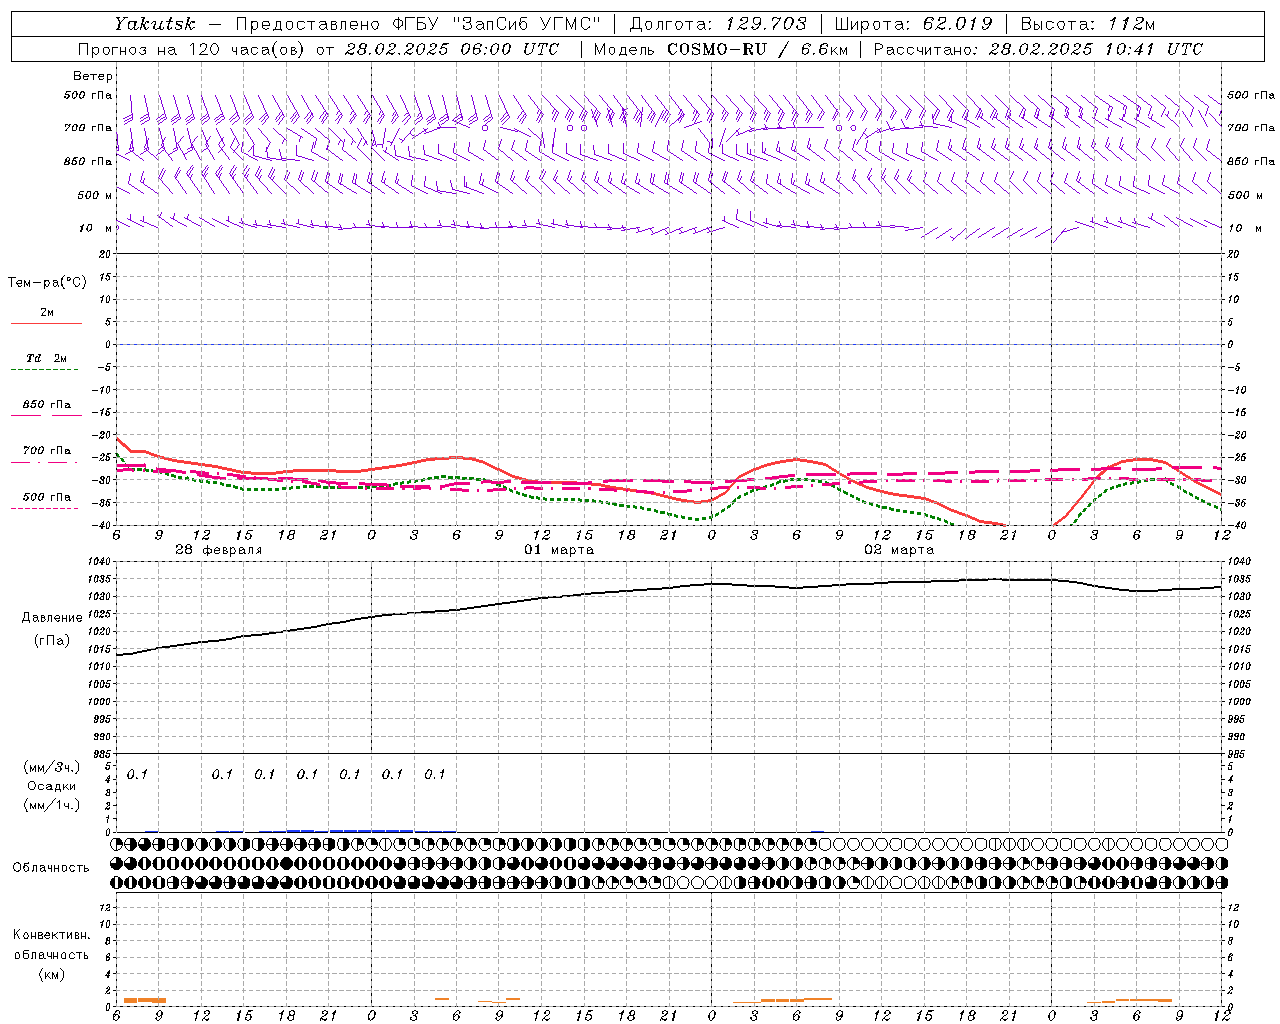Click the 500 гПа temperature legend entry
Viewport: 1280px width, 1024px height.
click(x=46, y=500)
